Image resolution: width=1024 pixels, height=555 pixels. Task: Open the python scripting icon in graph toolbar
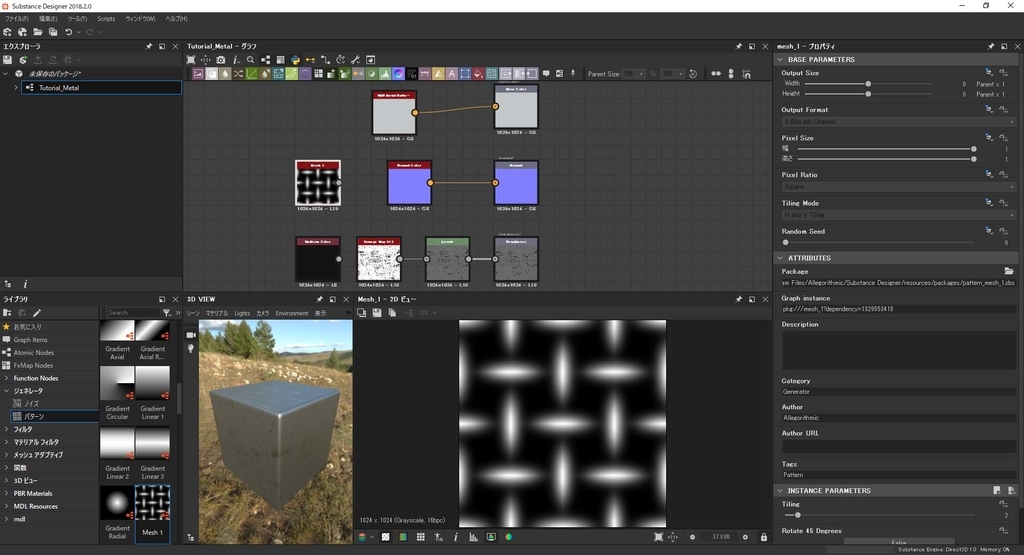pyautogui.click(x=295, y=60)
